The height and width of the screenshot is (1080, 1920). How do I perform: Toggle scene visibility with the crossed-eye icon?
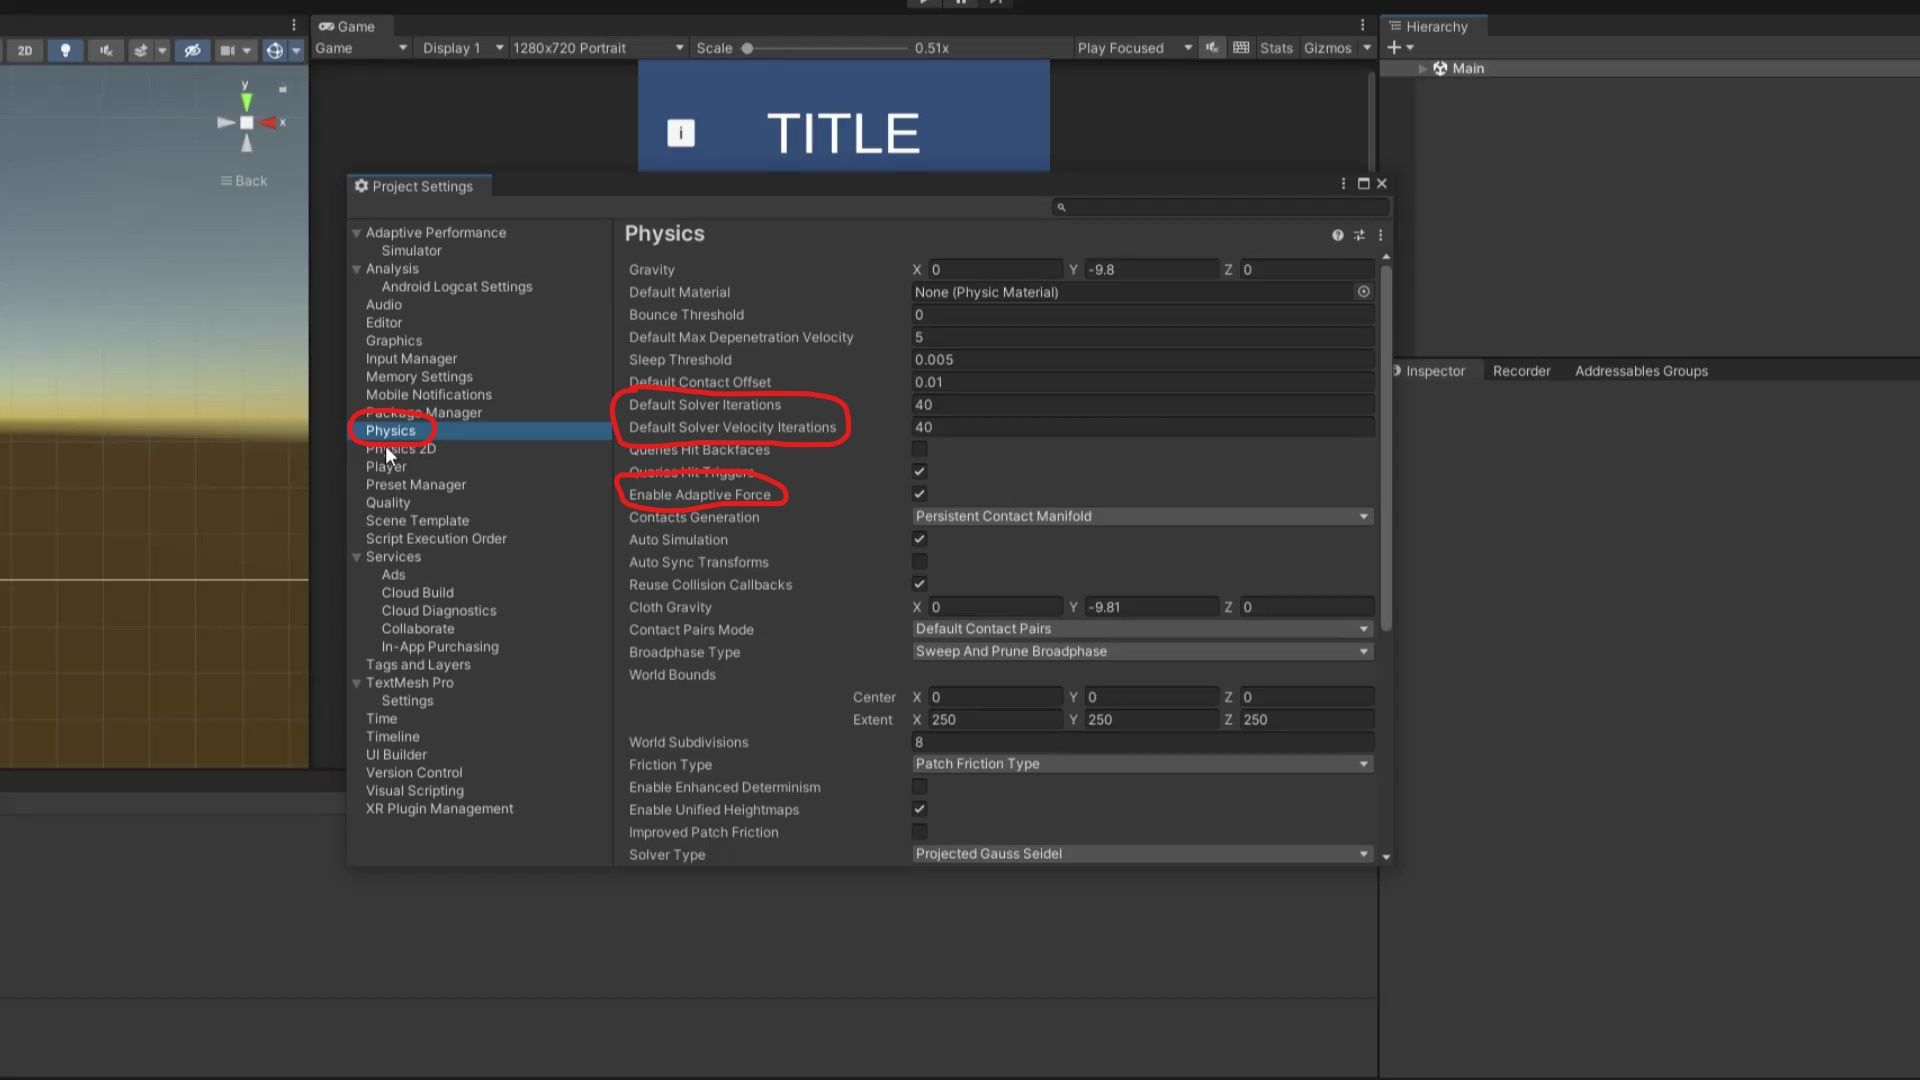[192, 50]
